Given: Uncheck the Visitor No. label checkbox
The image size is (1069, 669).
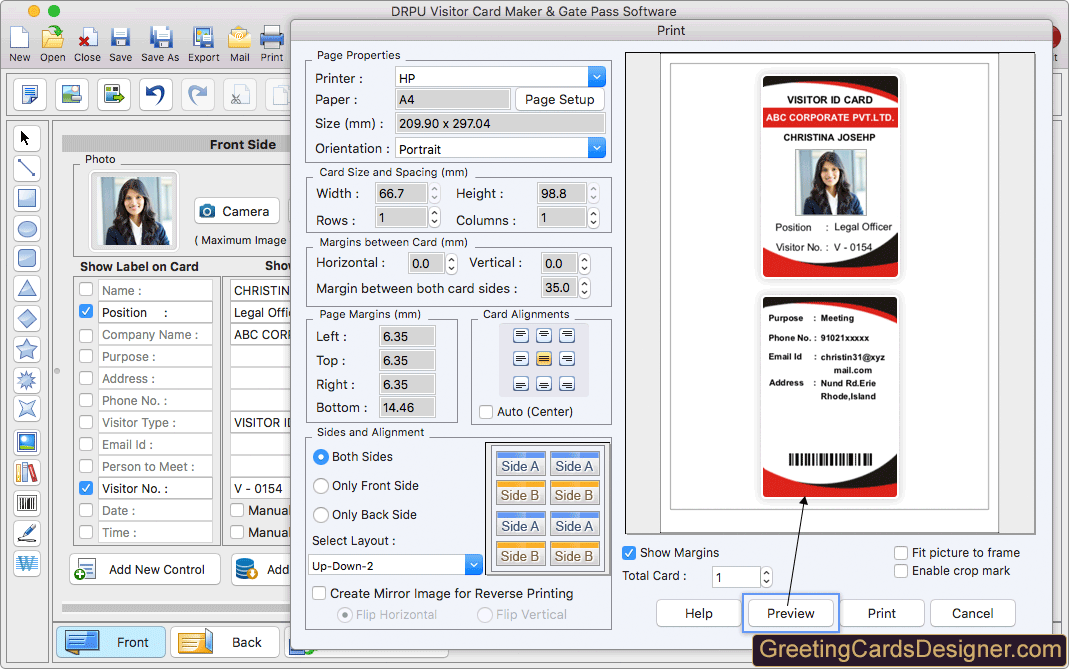Looking at the screenshot, I should [x=86, y=488].
